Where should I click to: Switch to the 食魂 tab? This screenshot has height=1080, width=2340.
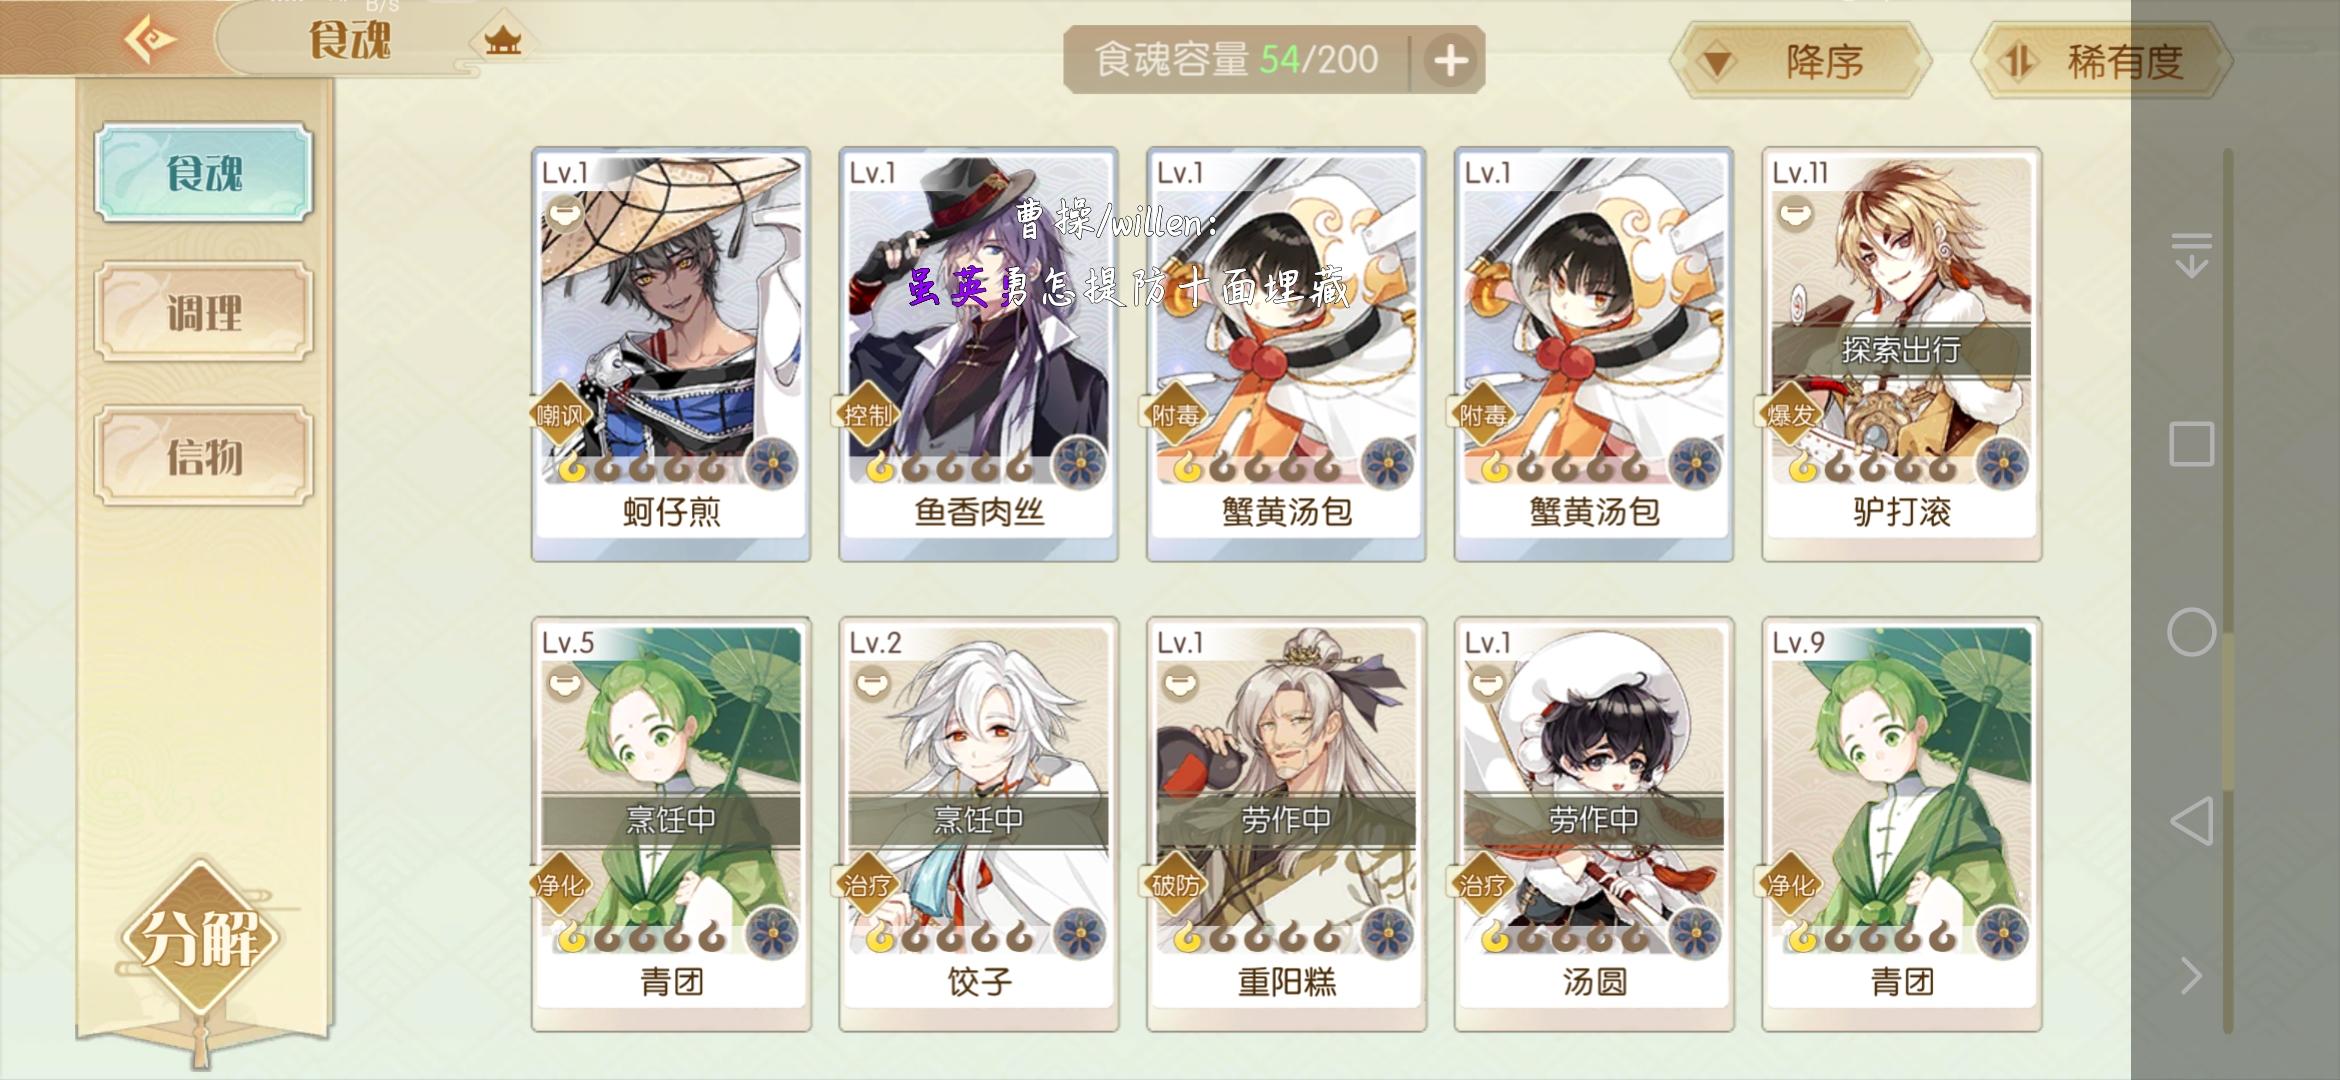(204, 172)
